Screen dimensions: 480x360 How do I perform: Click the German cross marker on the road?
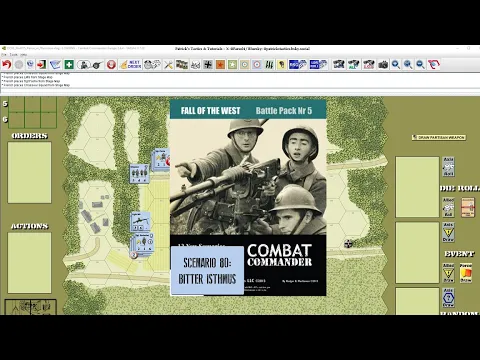[348, 244]
